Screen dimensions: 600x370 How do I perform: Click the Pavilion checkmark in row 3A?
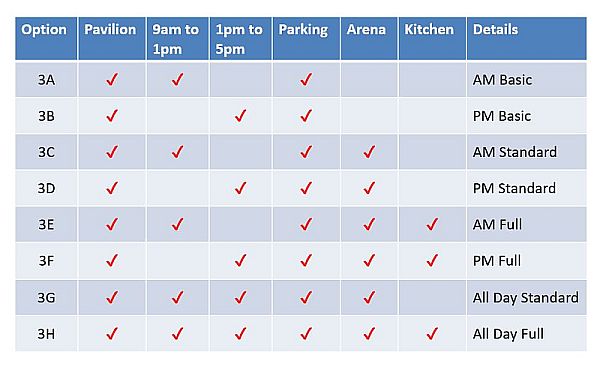point(112,80)
